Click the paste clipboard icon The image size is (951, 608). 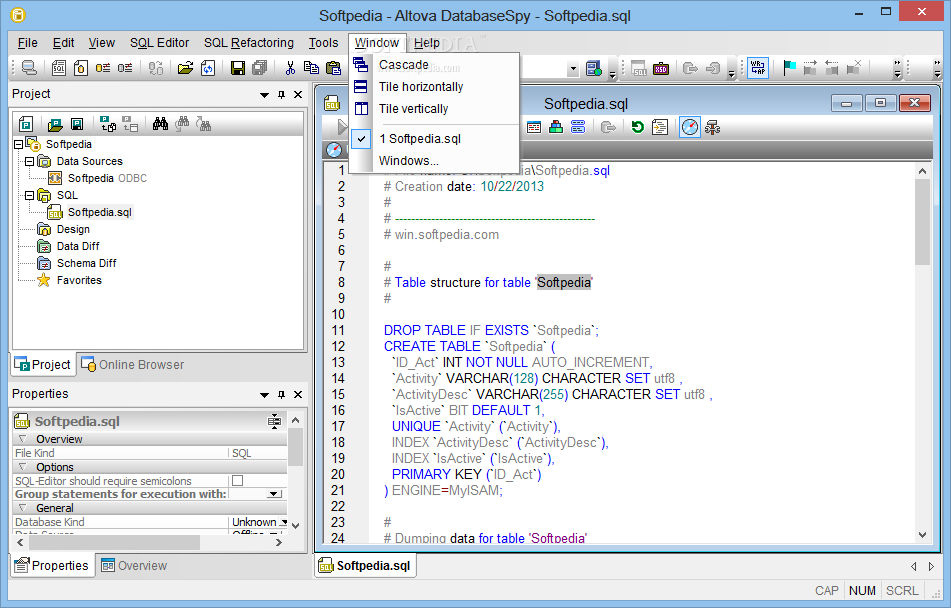(x=333, y=67)
